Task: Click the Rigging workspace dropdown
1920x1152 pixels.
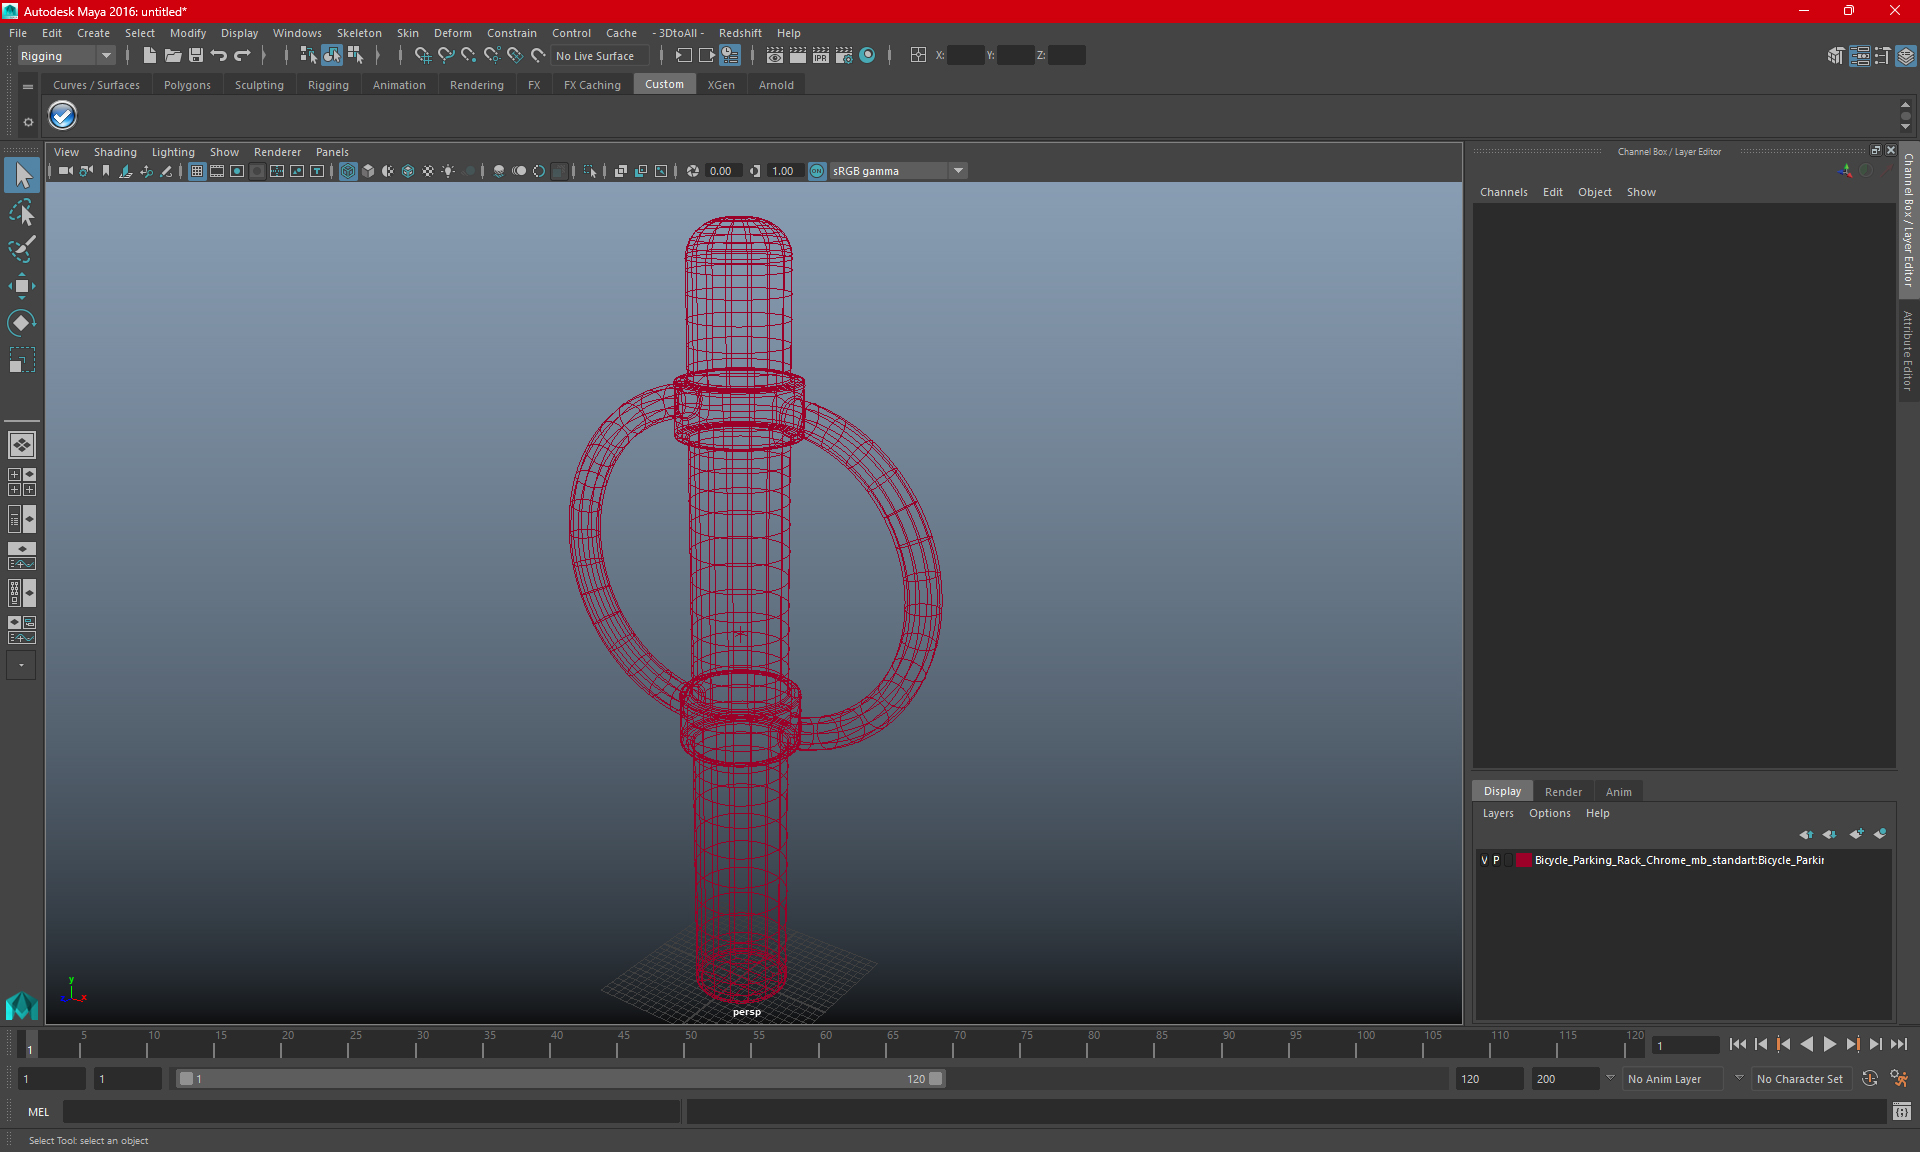Action: click(66, 56)
